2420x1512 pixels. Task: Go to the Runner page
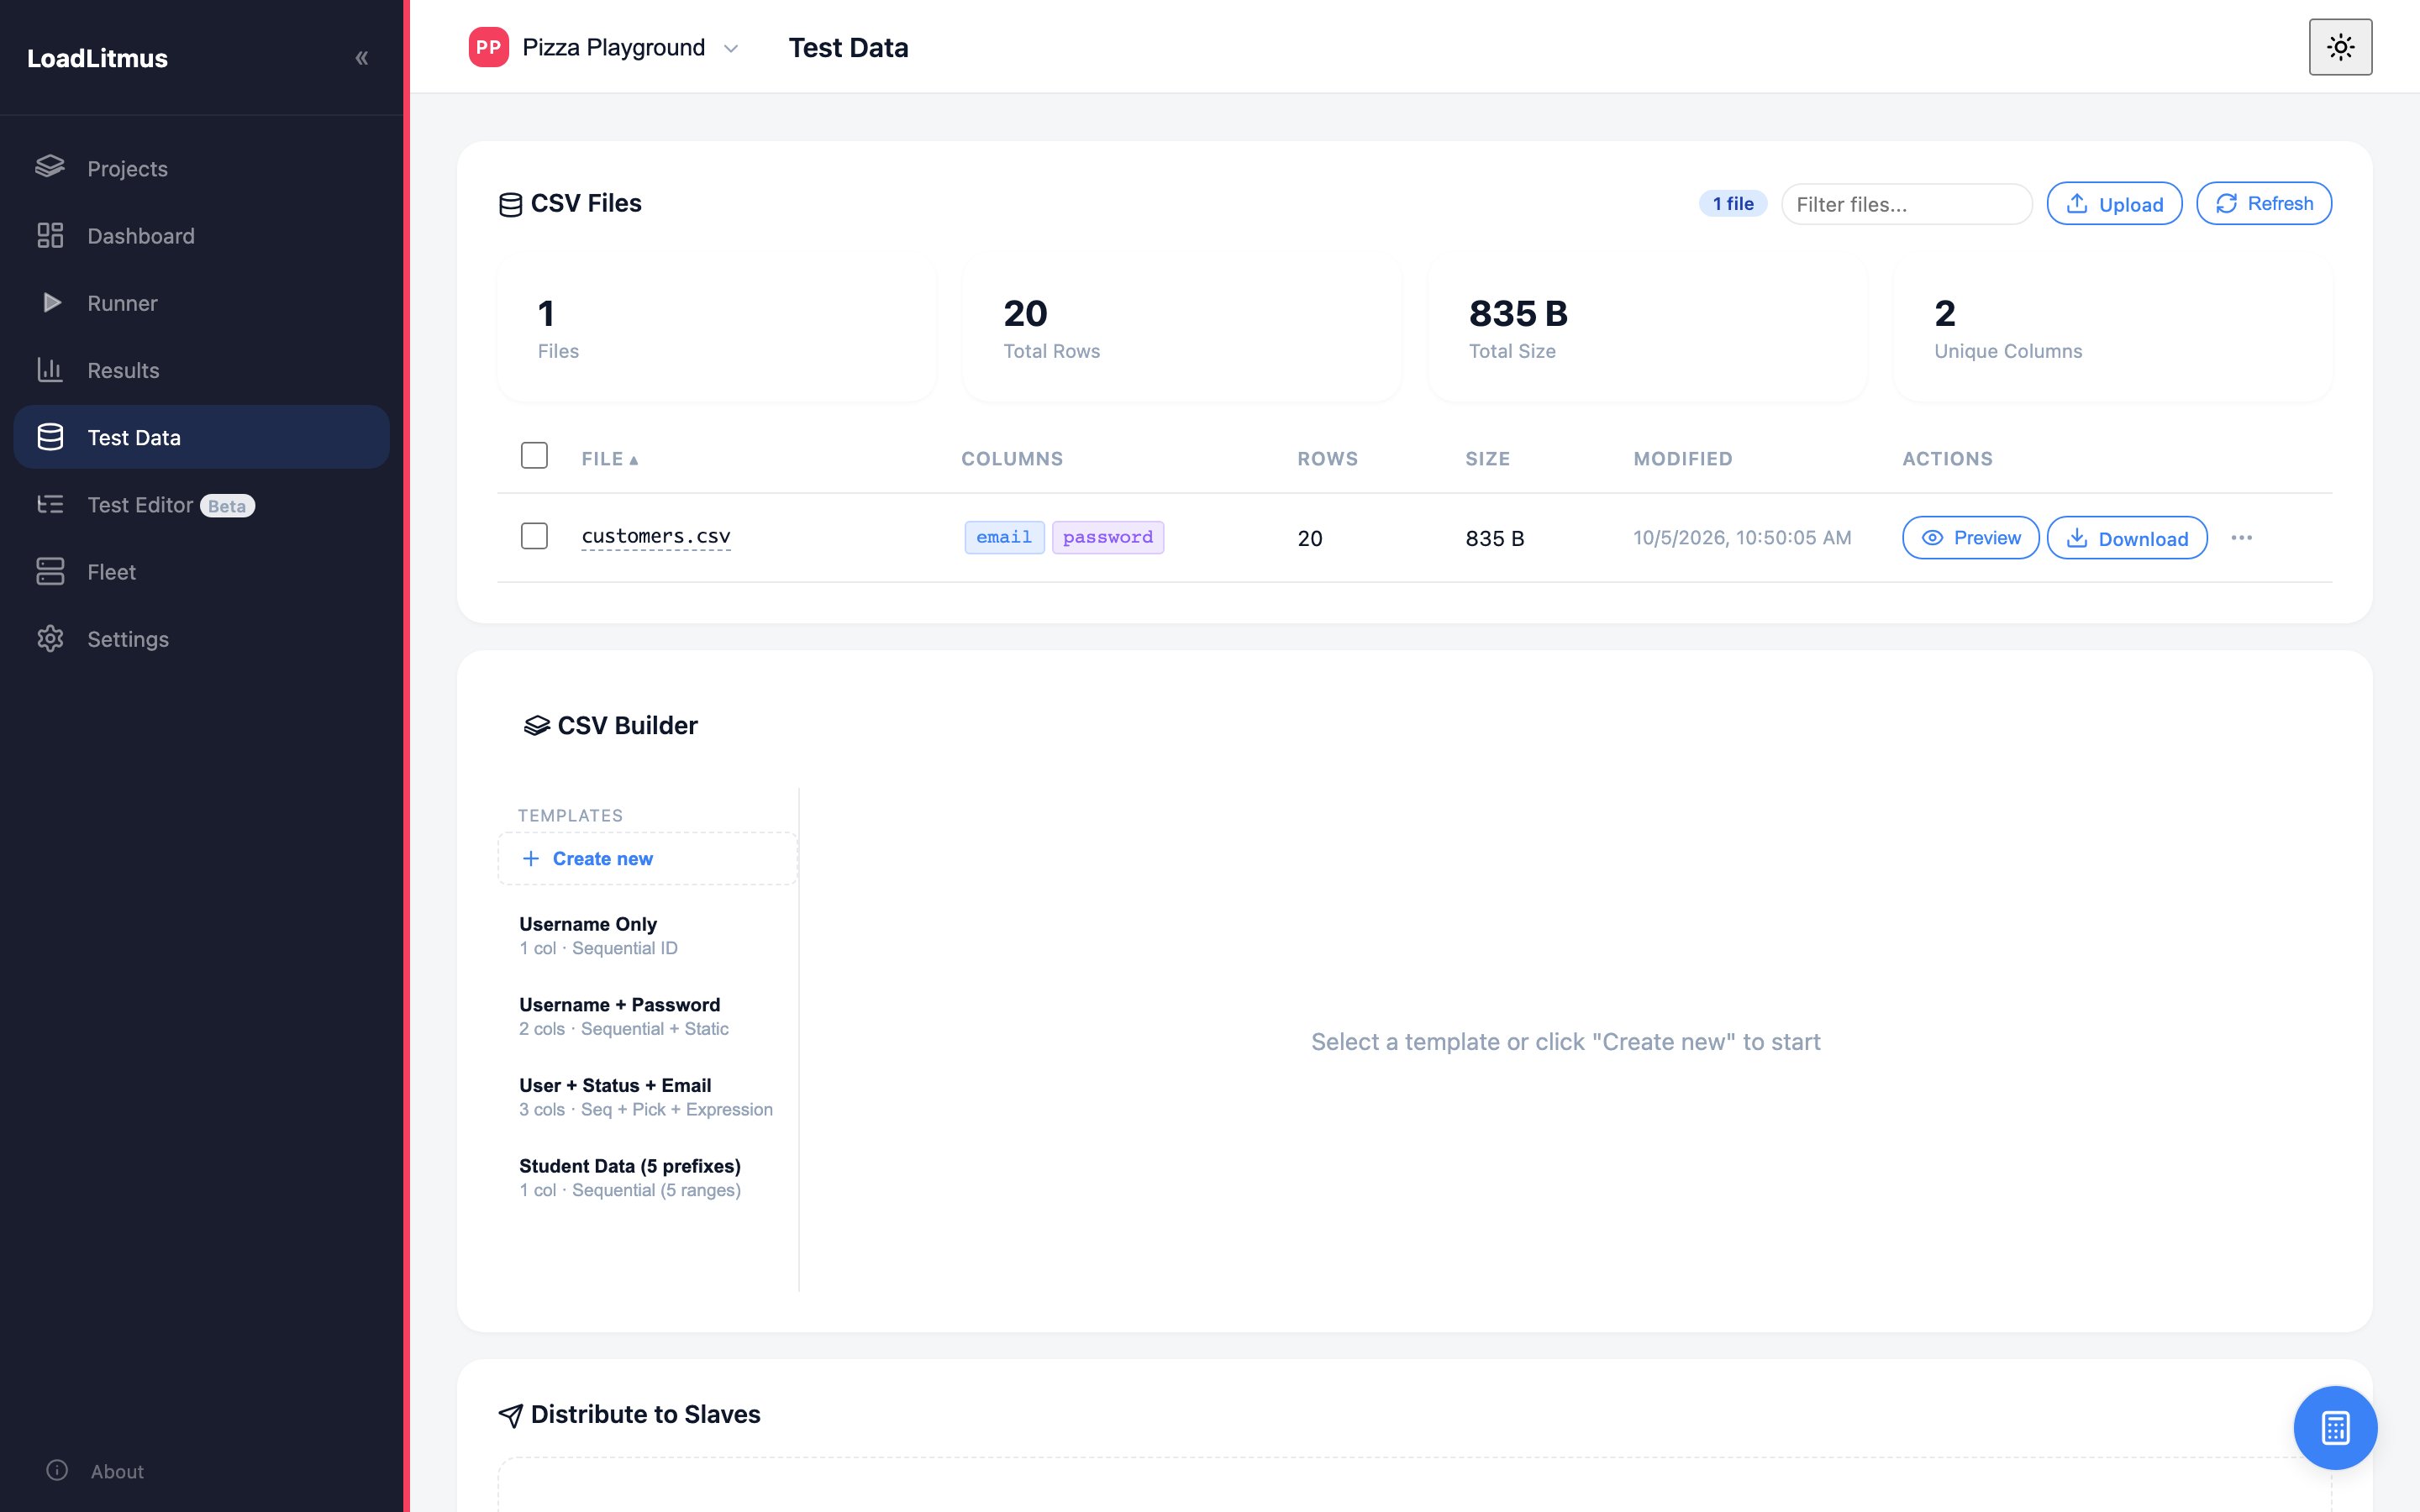[201, 302]
